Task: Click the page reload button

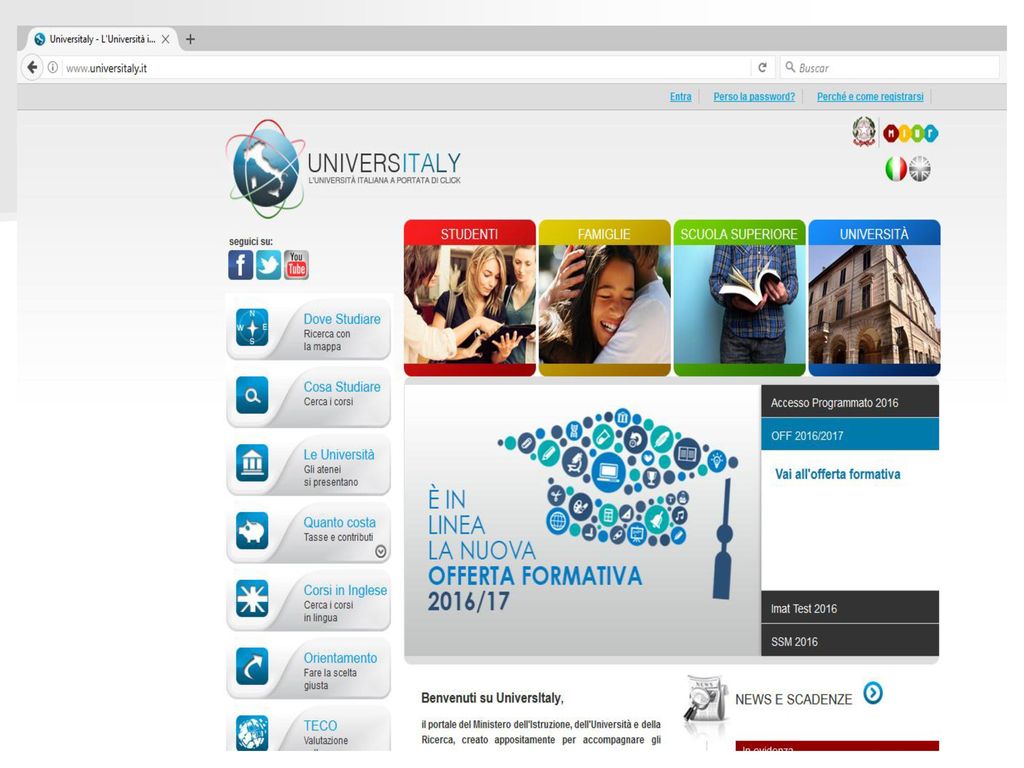Action: click(762, 67)
